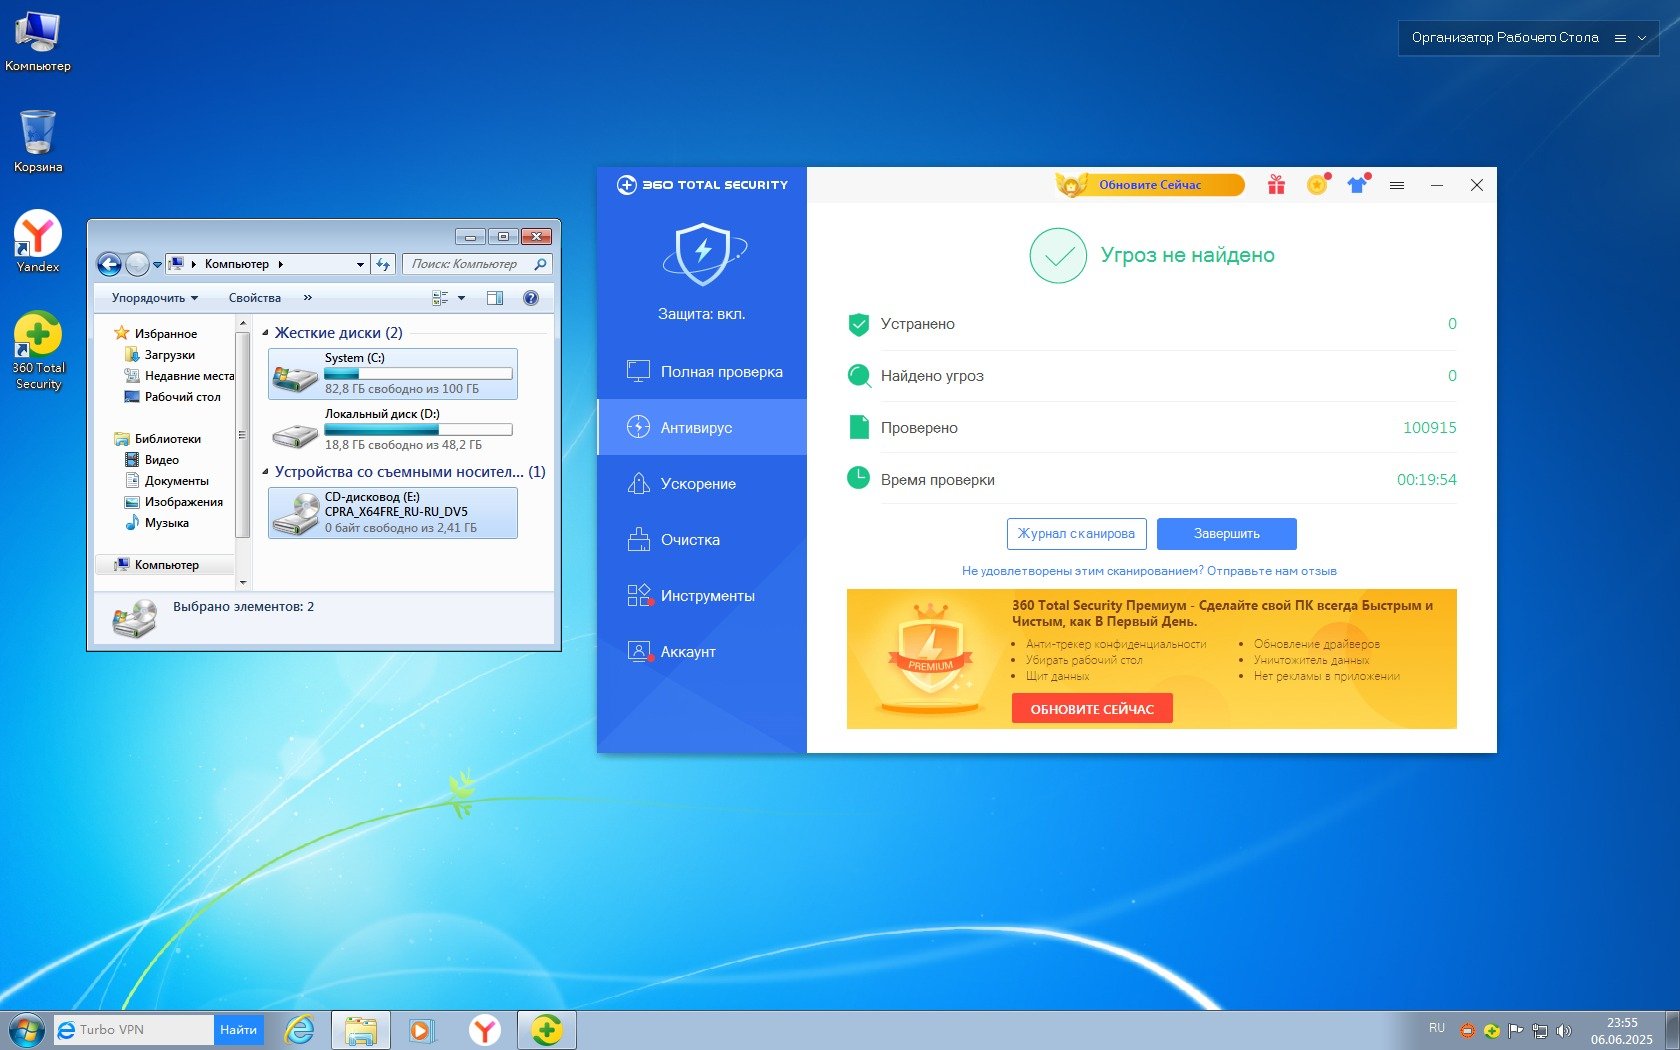Select Избранное in navigation pane
The height and width of the screenshot is (1050, 1680).
coord(156,334)
